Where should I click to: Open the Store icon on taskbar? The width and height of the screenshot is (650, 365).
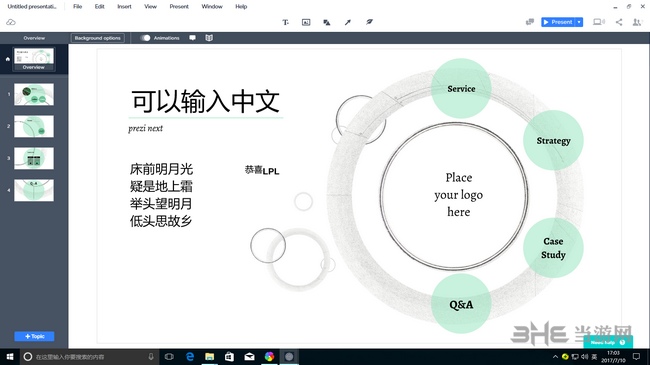(229, 357)
